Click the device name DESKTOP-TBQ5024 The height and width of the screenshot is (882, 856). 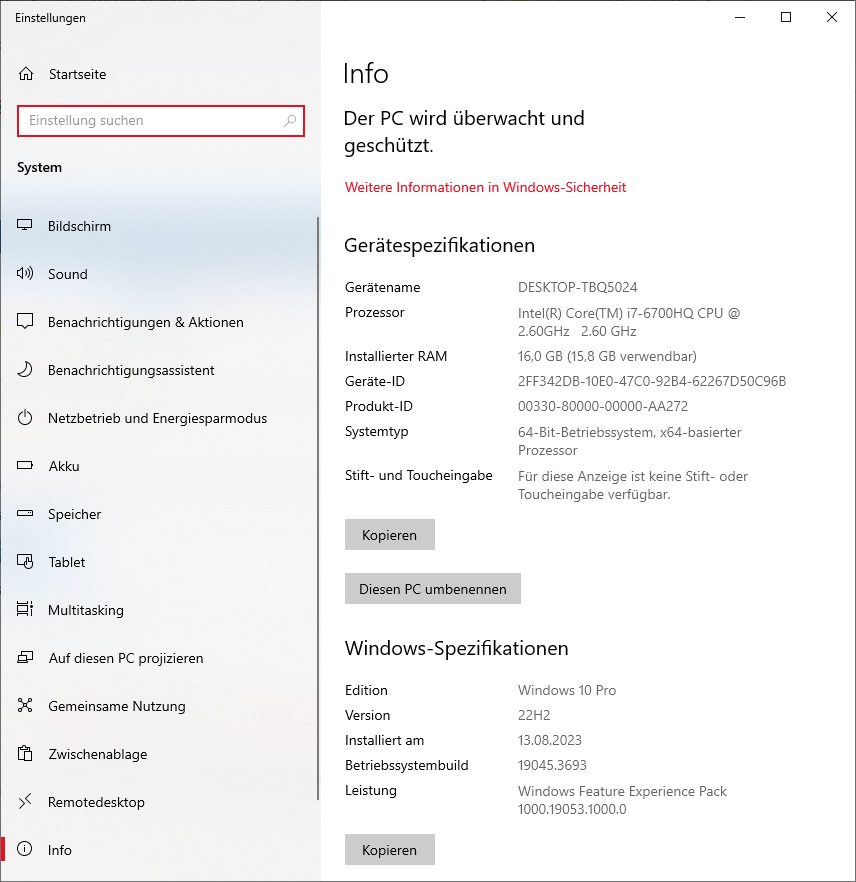point(578,287)
